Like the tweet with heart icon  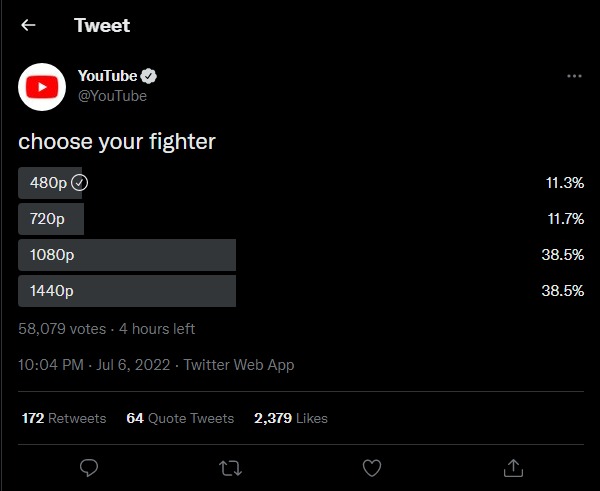[x=372, y=468]
